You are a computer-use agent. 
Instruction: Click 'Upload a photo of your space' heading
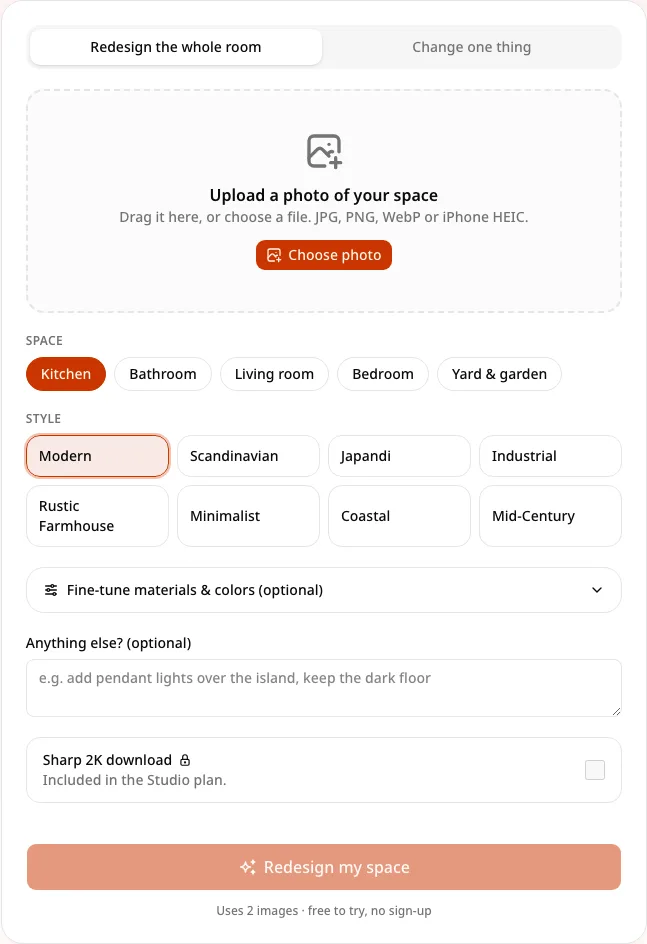tap(324, 195)
